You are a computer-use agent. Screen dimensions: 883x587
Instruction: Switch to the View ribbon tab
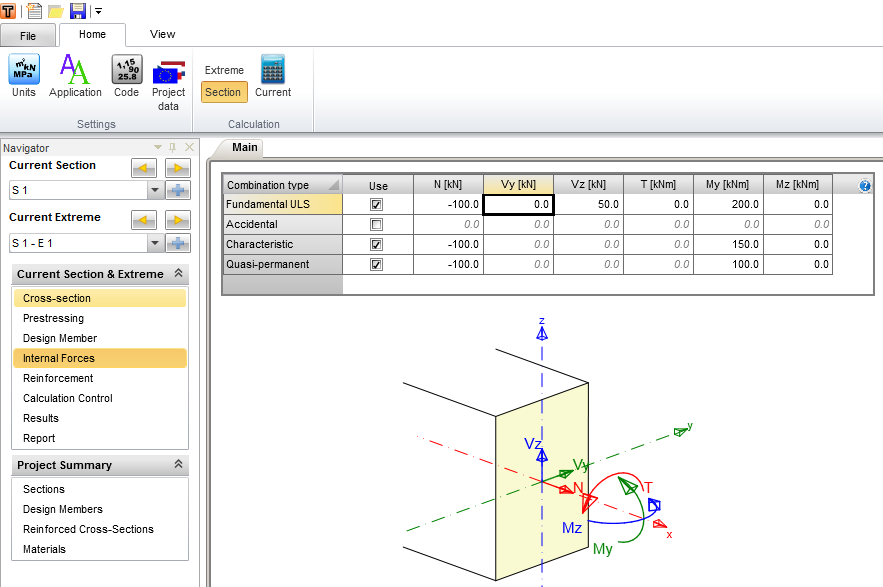click(162, 34)
